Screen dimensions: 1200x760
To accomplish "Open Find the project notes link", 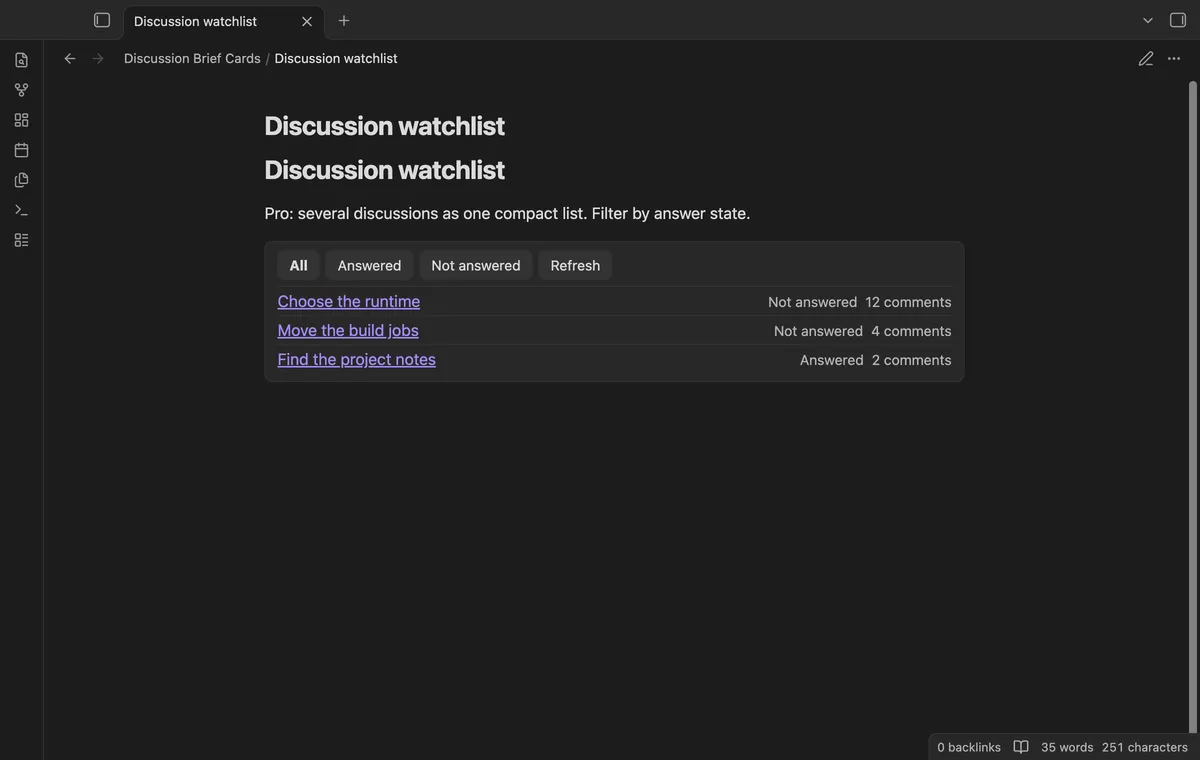I will pyautogui.click(x=357, y=359).
